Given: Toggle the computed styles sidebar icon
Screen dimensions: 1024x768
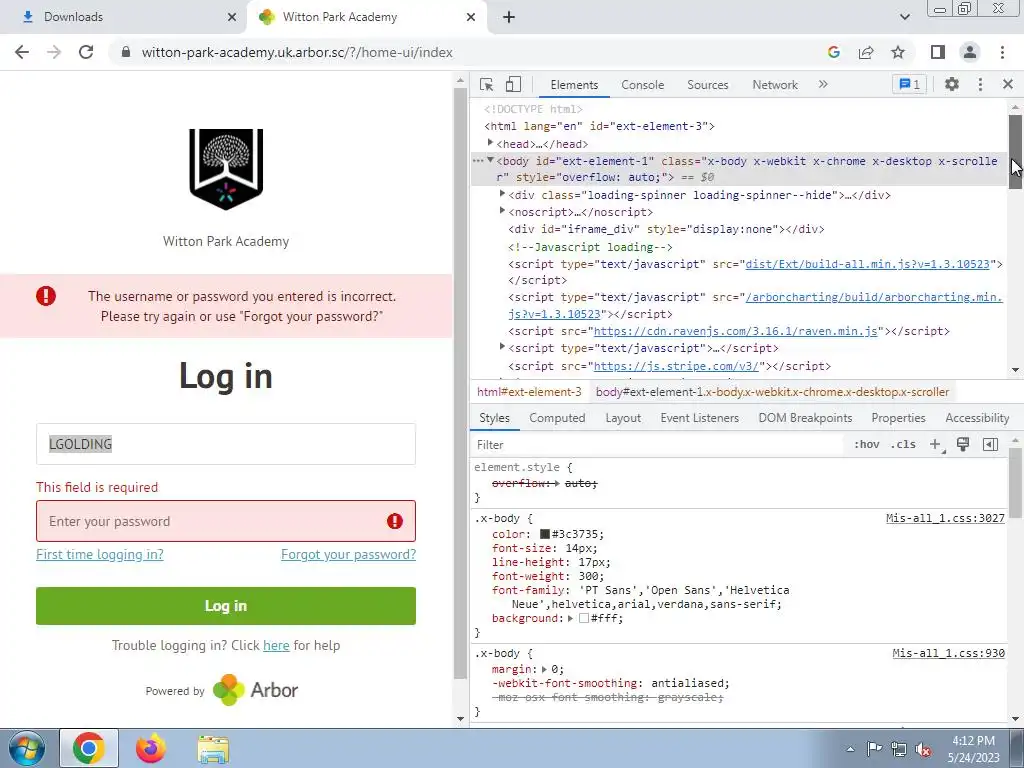Looking at the screenshot, I should [990, 445].
